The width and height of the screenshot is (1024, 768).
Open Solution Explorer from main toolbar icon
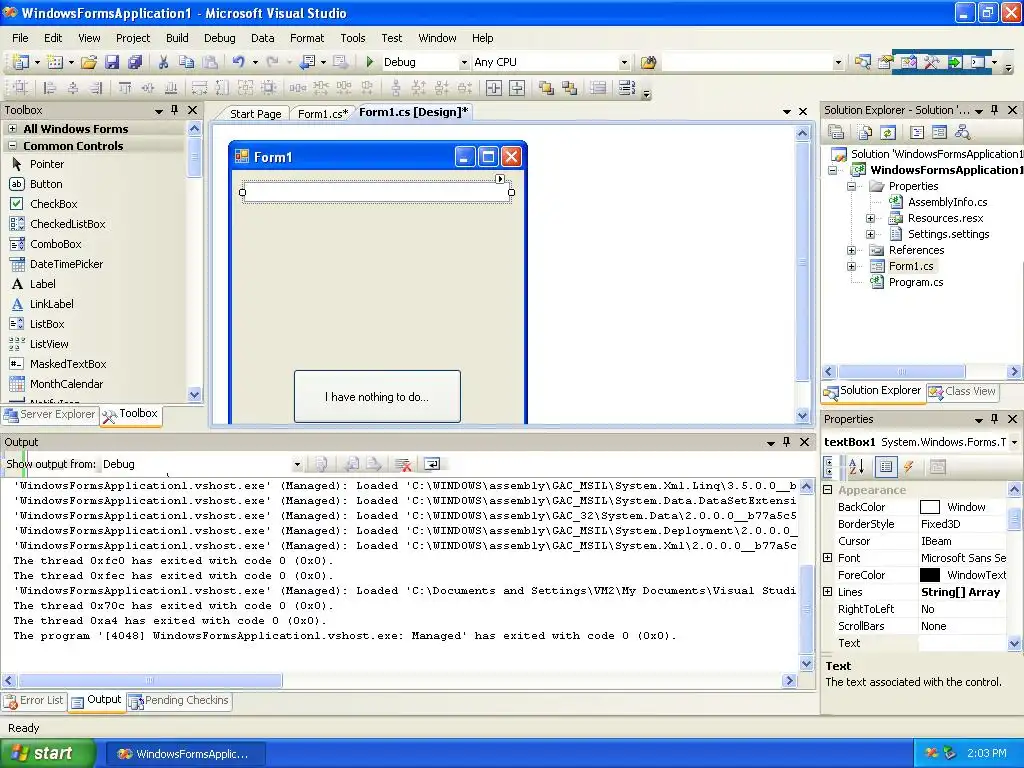point(862,62)
